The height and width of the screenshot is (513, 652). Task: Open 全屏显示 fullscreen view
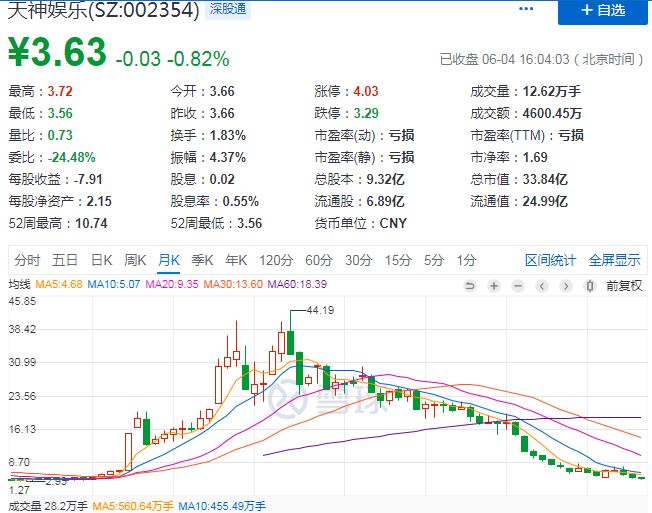[615, 260]
